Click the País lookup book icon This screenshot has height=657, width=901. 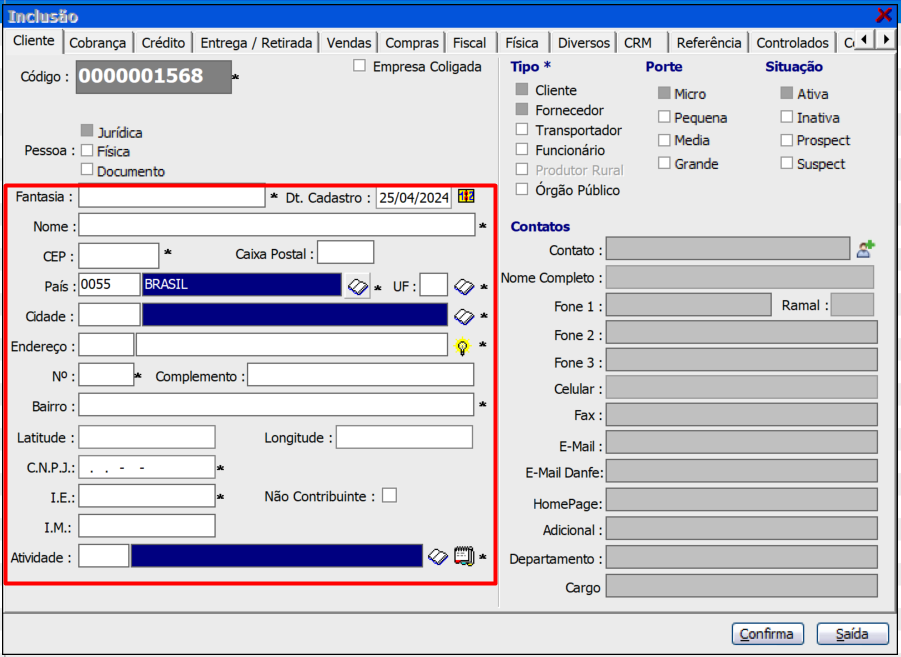(357, 286)
